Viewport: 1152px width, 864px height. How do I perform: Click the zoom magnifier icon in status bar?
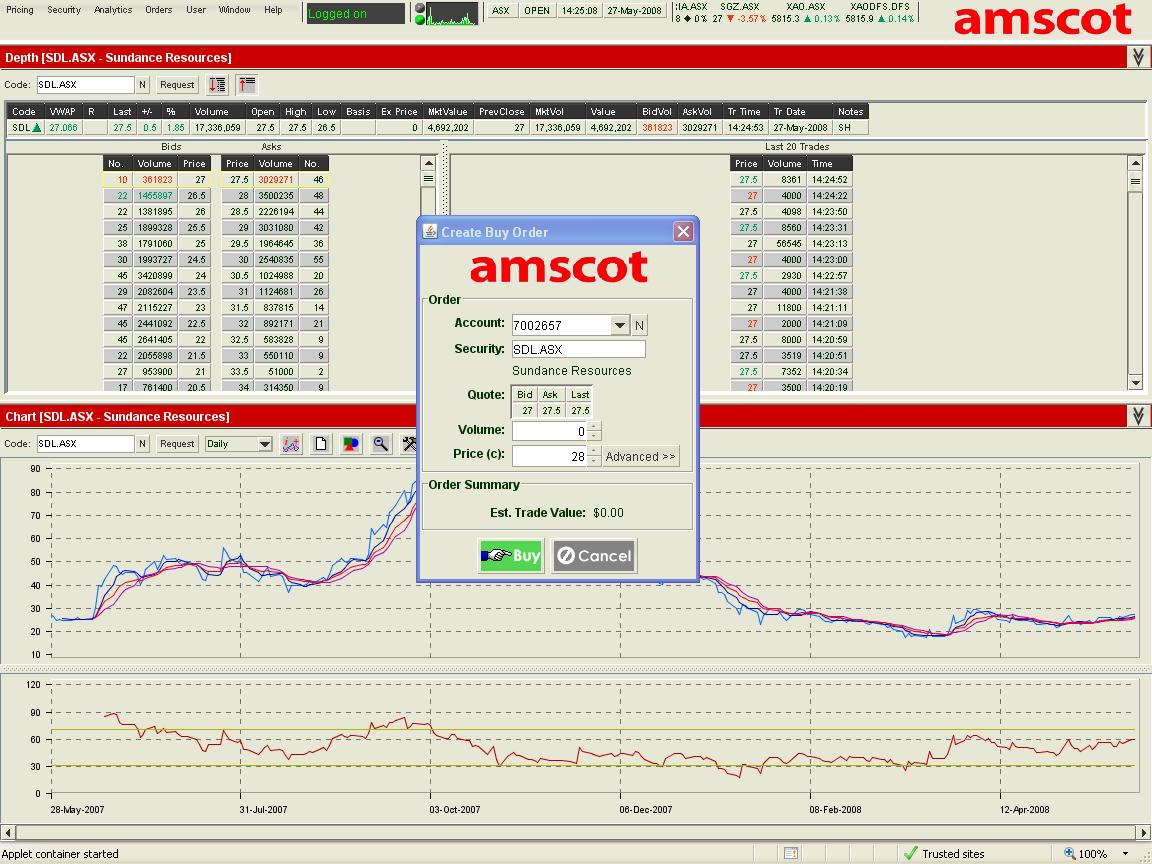coord(1070,853)
